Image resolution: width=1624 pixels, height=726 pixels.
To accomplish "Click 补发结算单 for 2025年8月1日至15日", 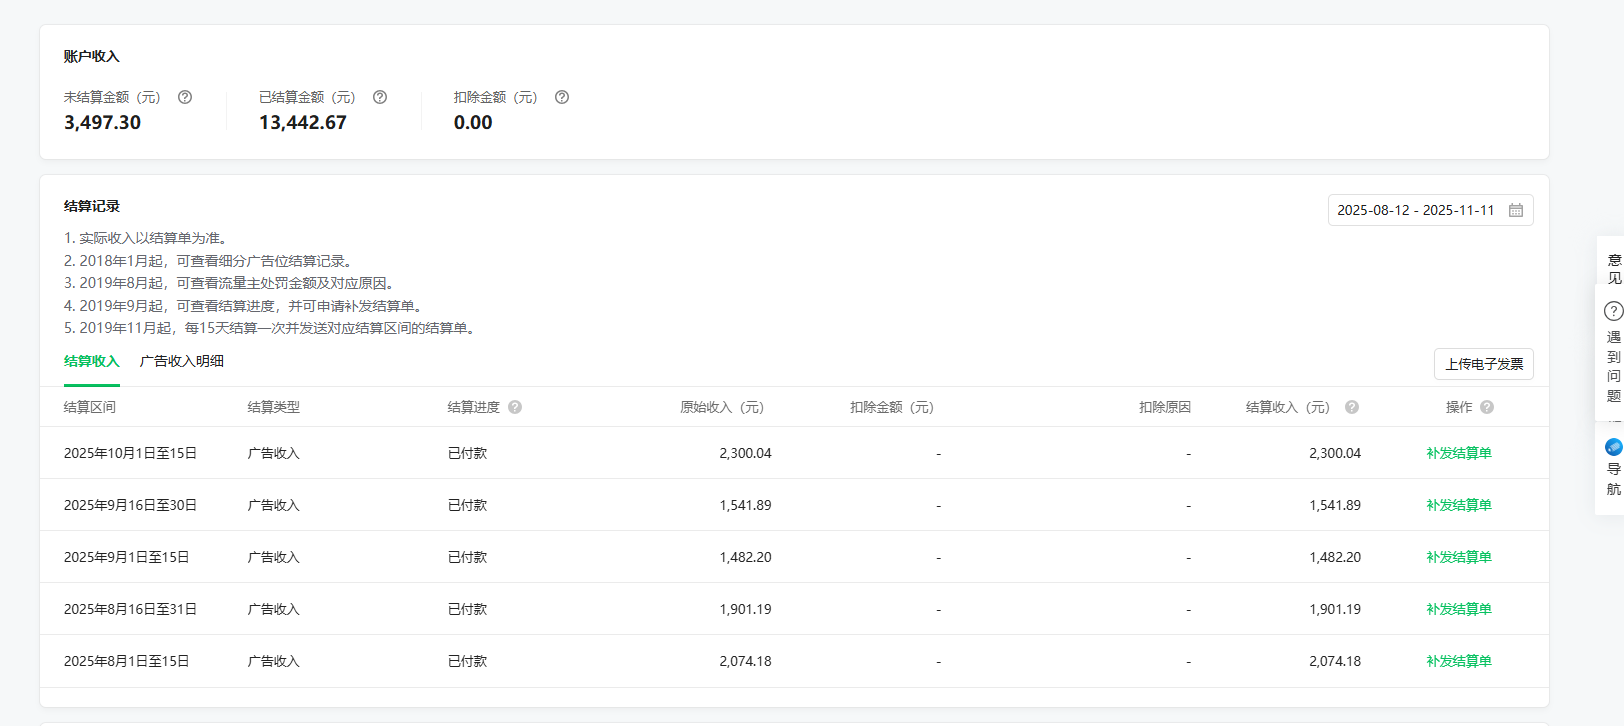I will pos(1459,661).
